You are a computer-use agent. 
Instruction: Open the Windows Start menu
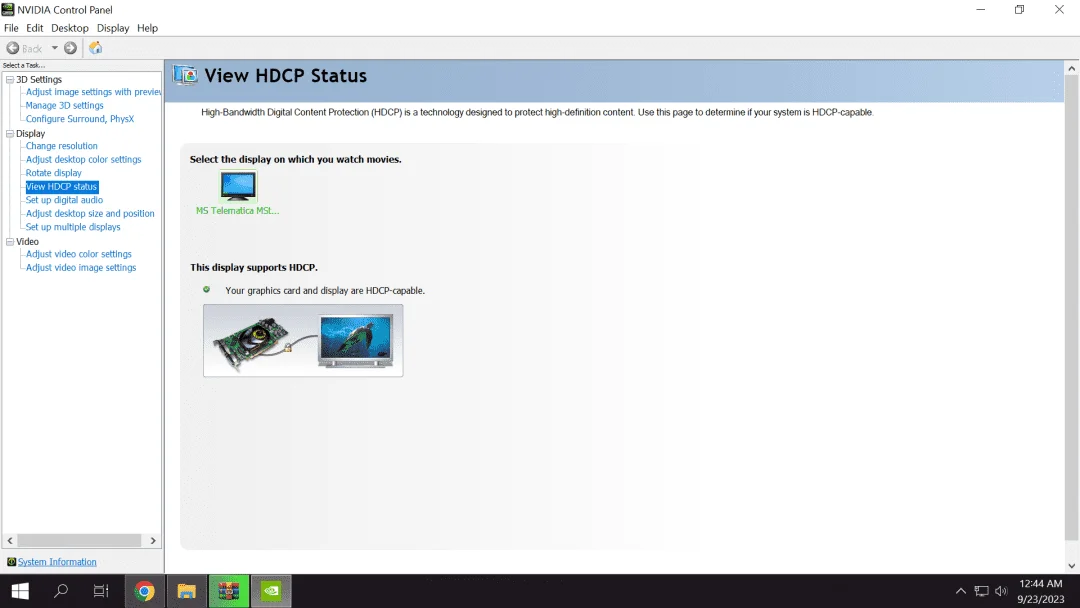[20, 591]
